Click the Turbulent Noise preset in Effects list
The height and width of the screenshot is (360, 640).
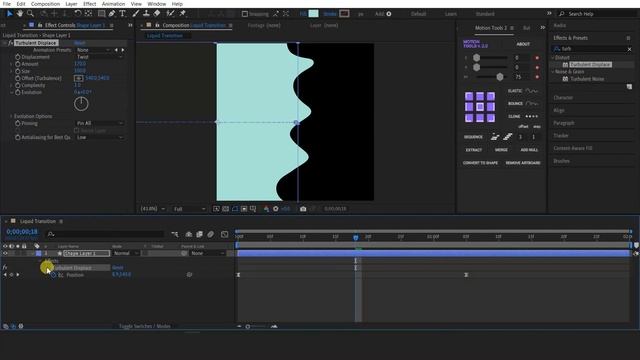pos(587,79)
